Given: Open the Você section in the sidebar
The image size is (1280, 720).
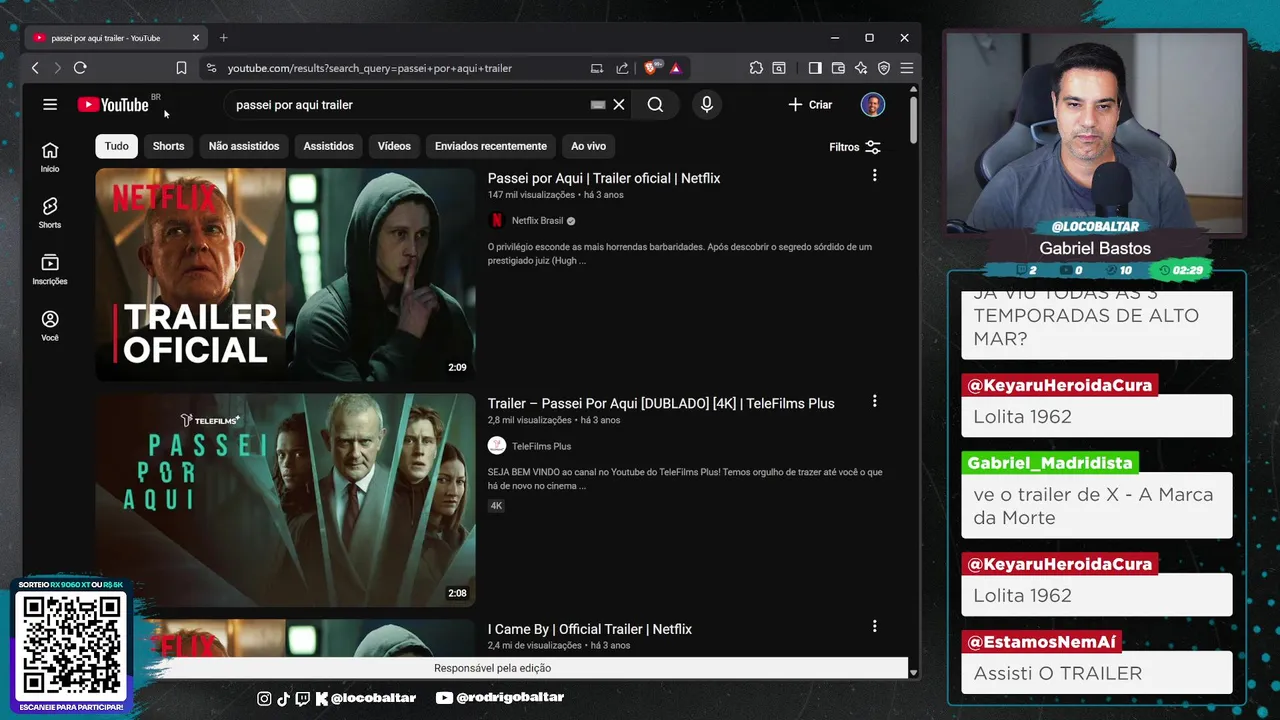Looking at the screenshot, I should point(50,325).
